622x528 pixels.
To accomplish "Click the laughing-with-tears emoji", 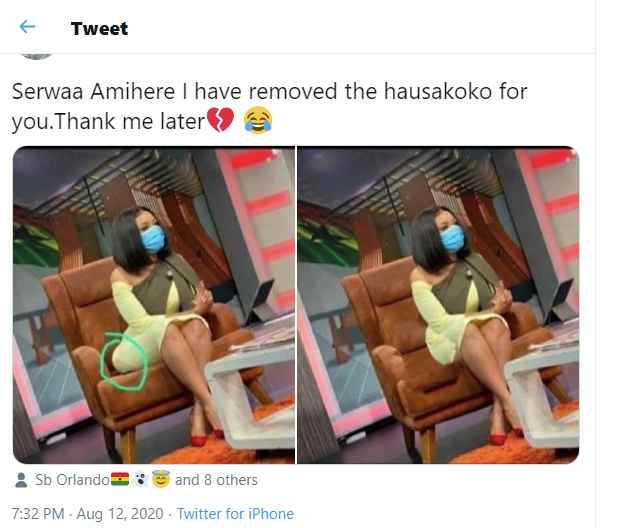I will [x=257, y=121].
